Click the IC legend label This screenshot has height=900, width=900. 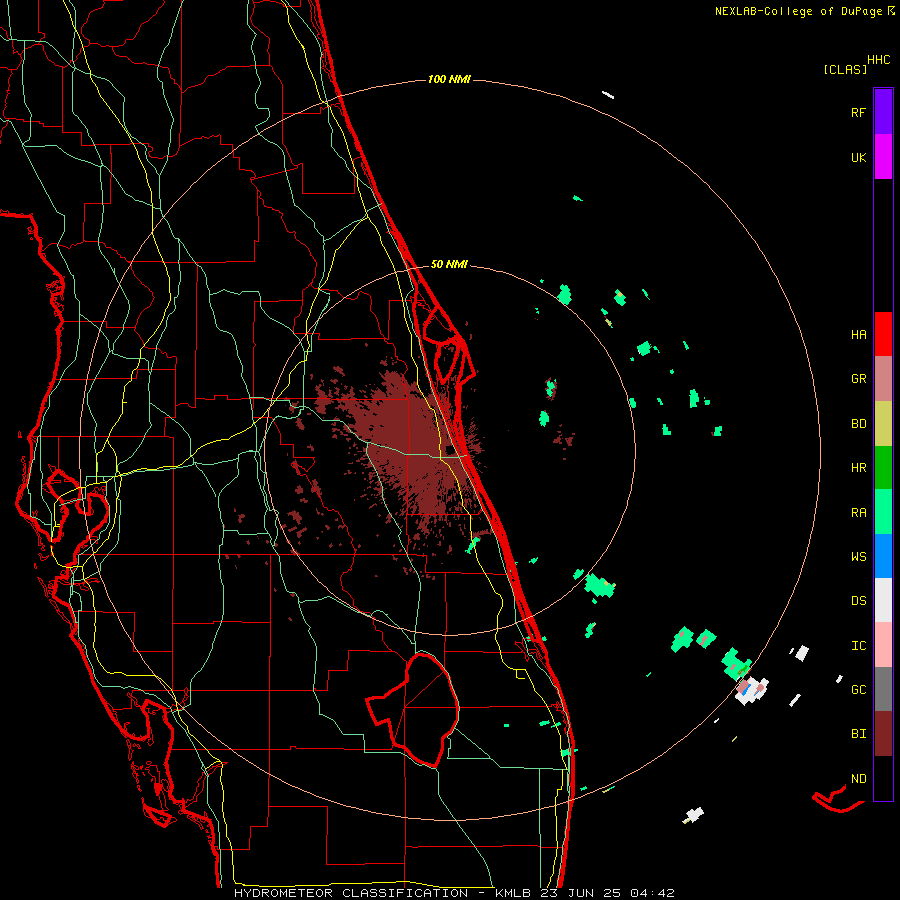click(859, 646)
